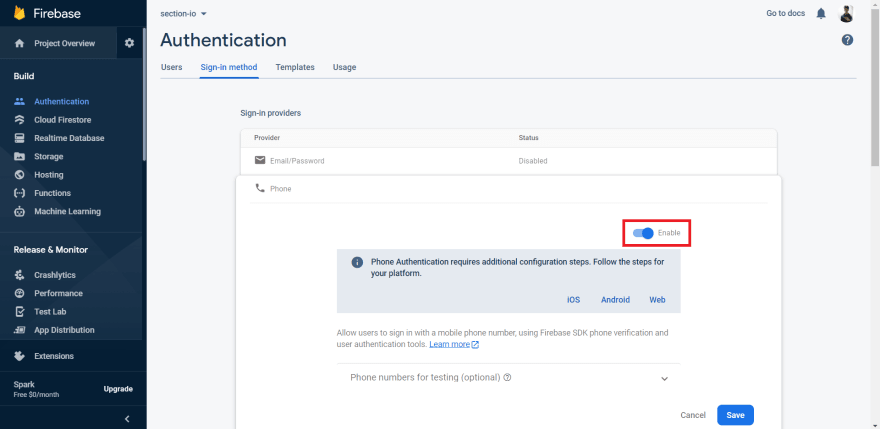Click the Phone provider row header
The height and width of the screenshot is (429, 880).
click(508, 189)
